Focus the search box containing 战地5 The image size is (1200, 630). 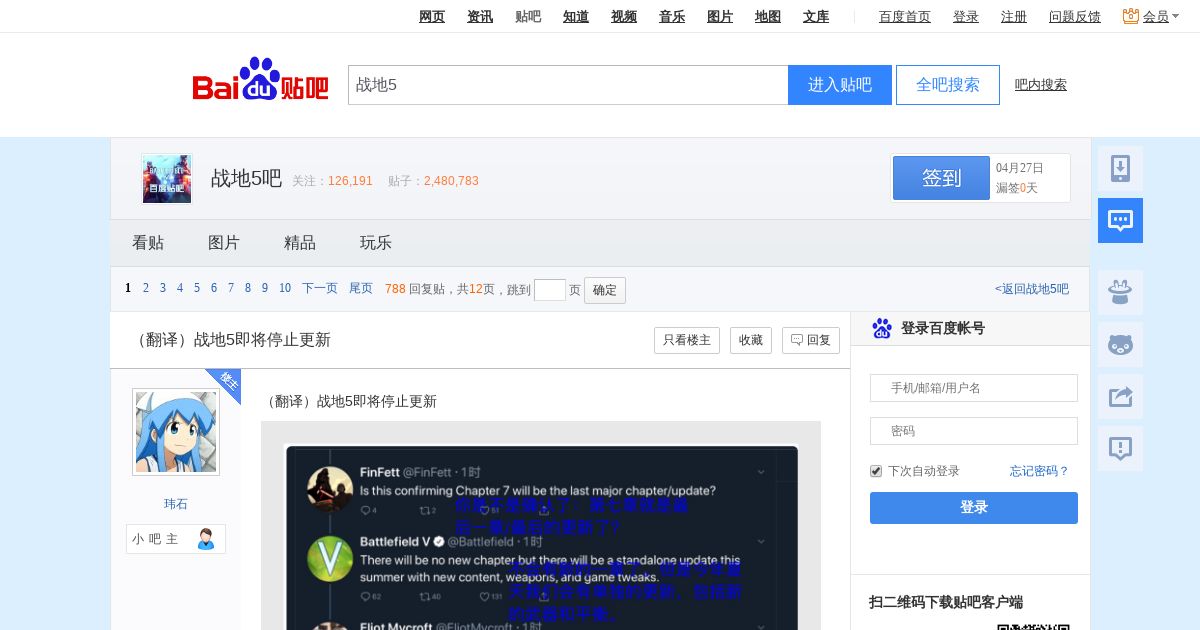tap(568, 85)
